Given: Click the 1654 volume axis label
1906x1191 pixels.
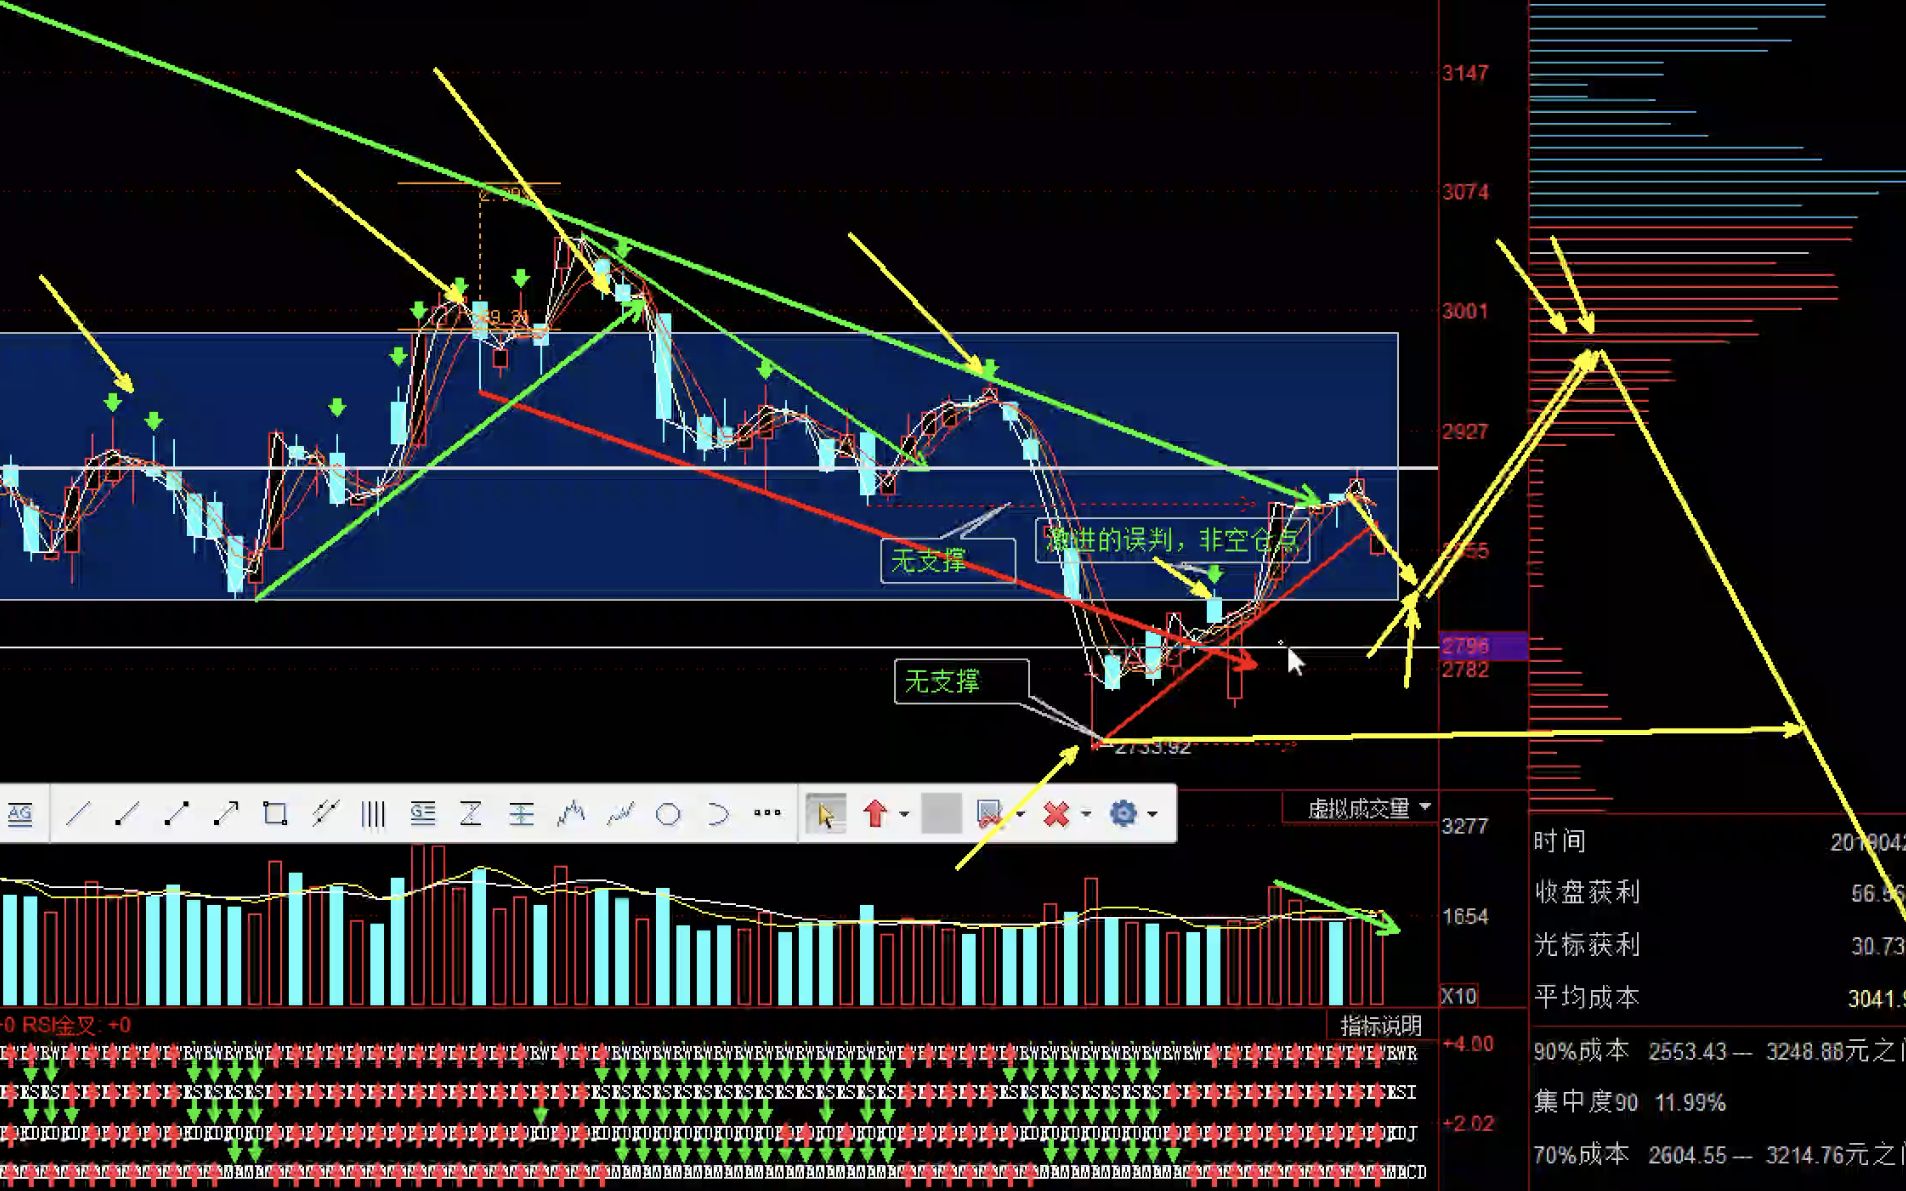Looking at the screenshot, I should point(1465,917).
